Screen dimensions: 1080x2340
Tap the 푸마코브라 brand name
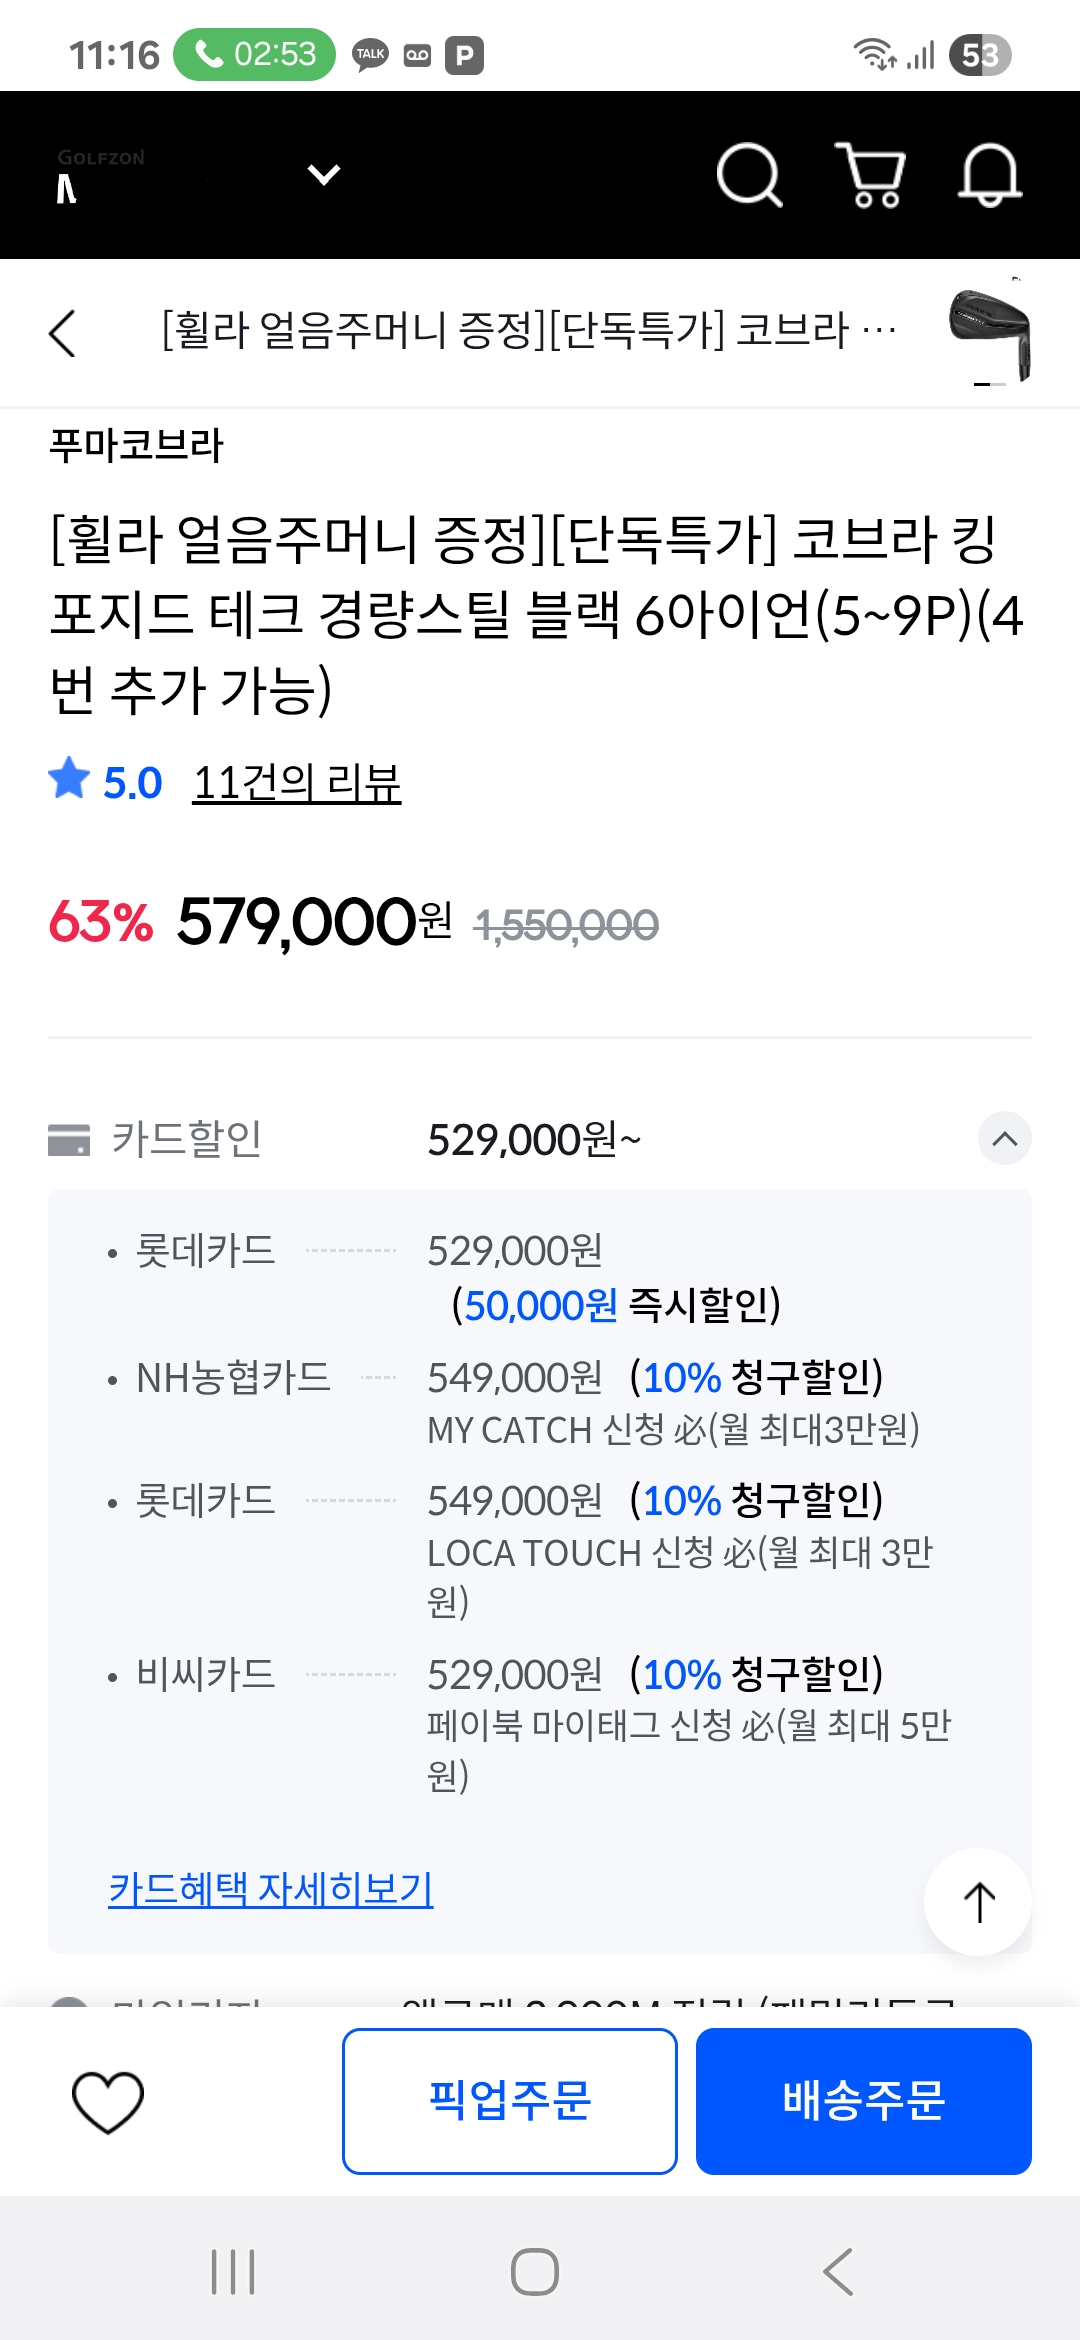coord(137,445)
